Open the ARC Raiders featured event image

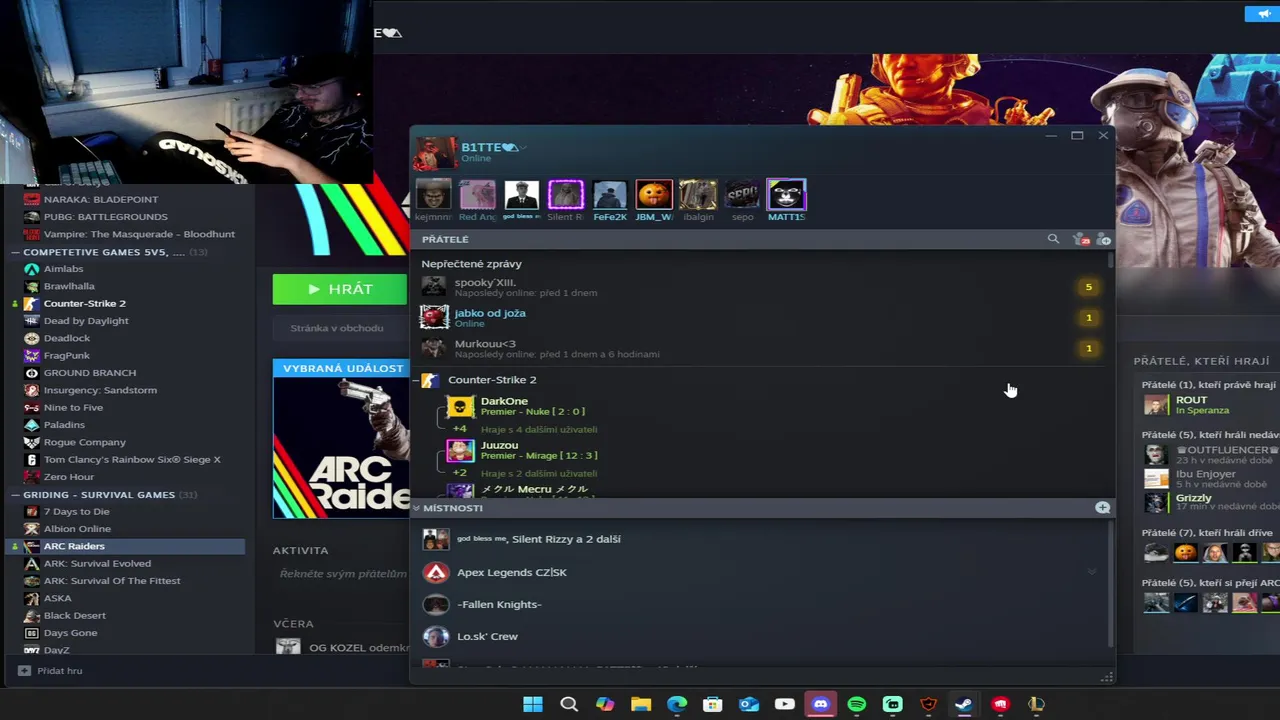click(x=341, y=447)
